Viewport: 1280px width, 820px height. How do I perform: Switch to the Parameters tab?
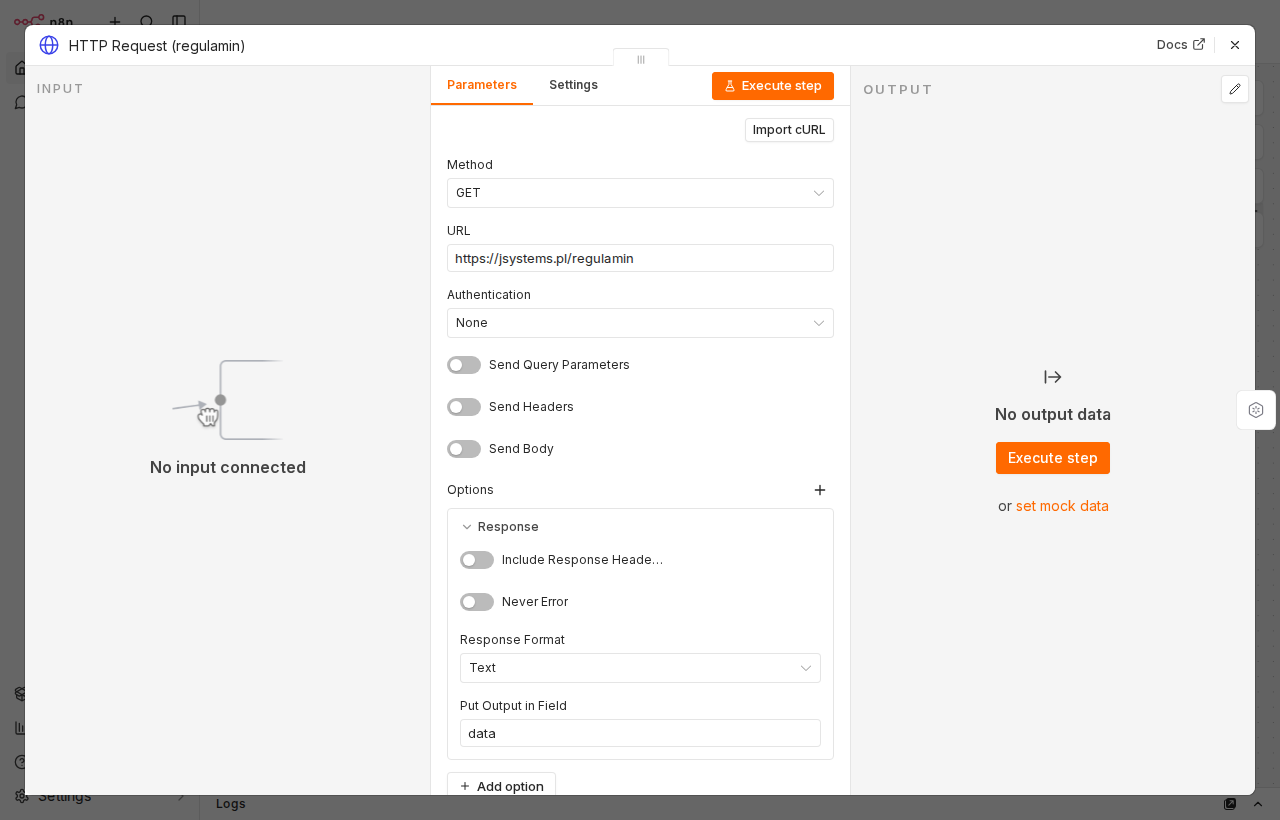pos(482,85)
